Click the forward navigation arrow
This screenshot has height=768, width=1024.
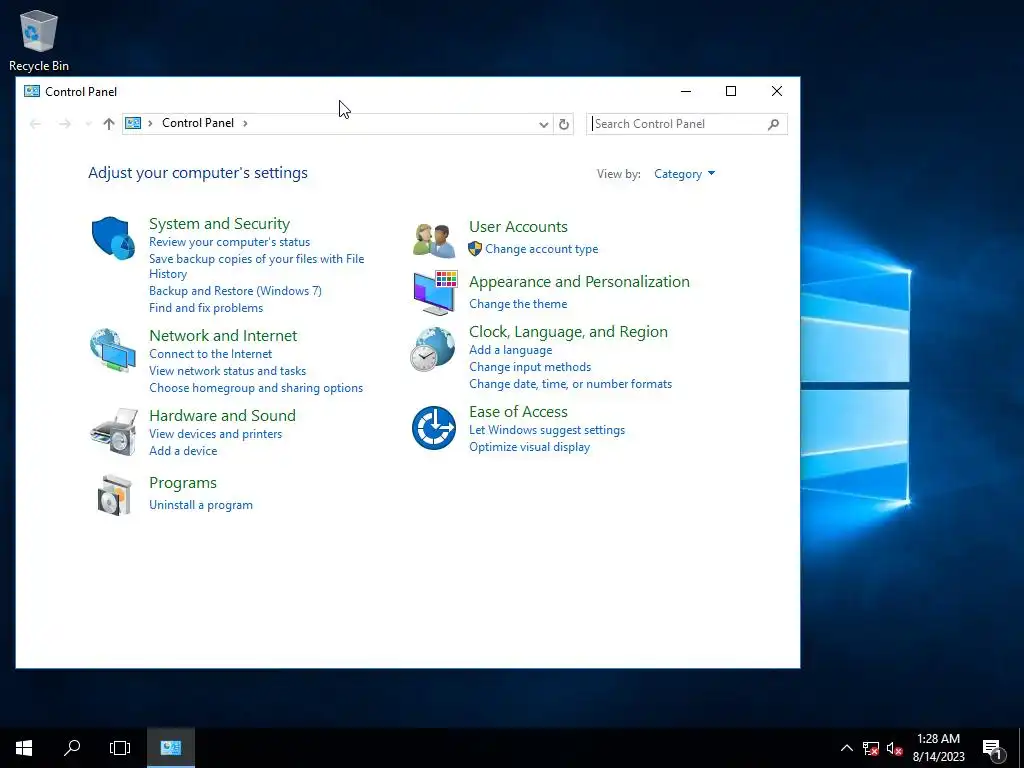click(65, 123)
